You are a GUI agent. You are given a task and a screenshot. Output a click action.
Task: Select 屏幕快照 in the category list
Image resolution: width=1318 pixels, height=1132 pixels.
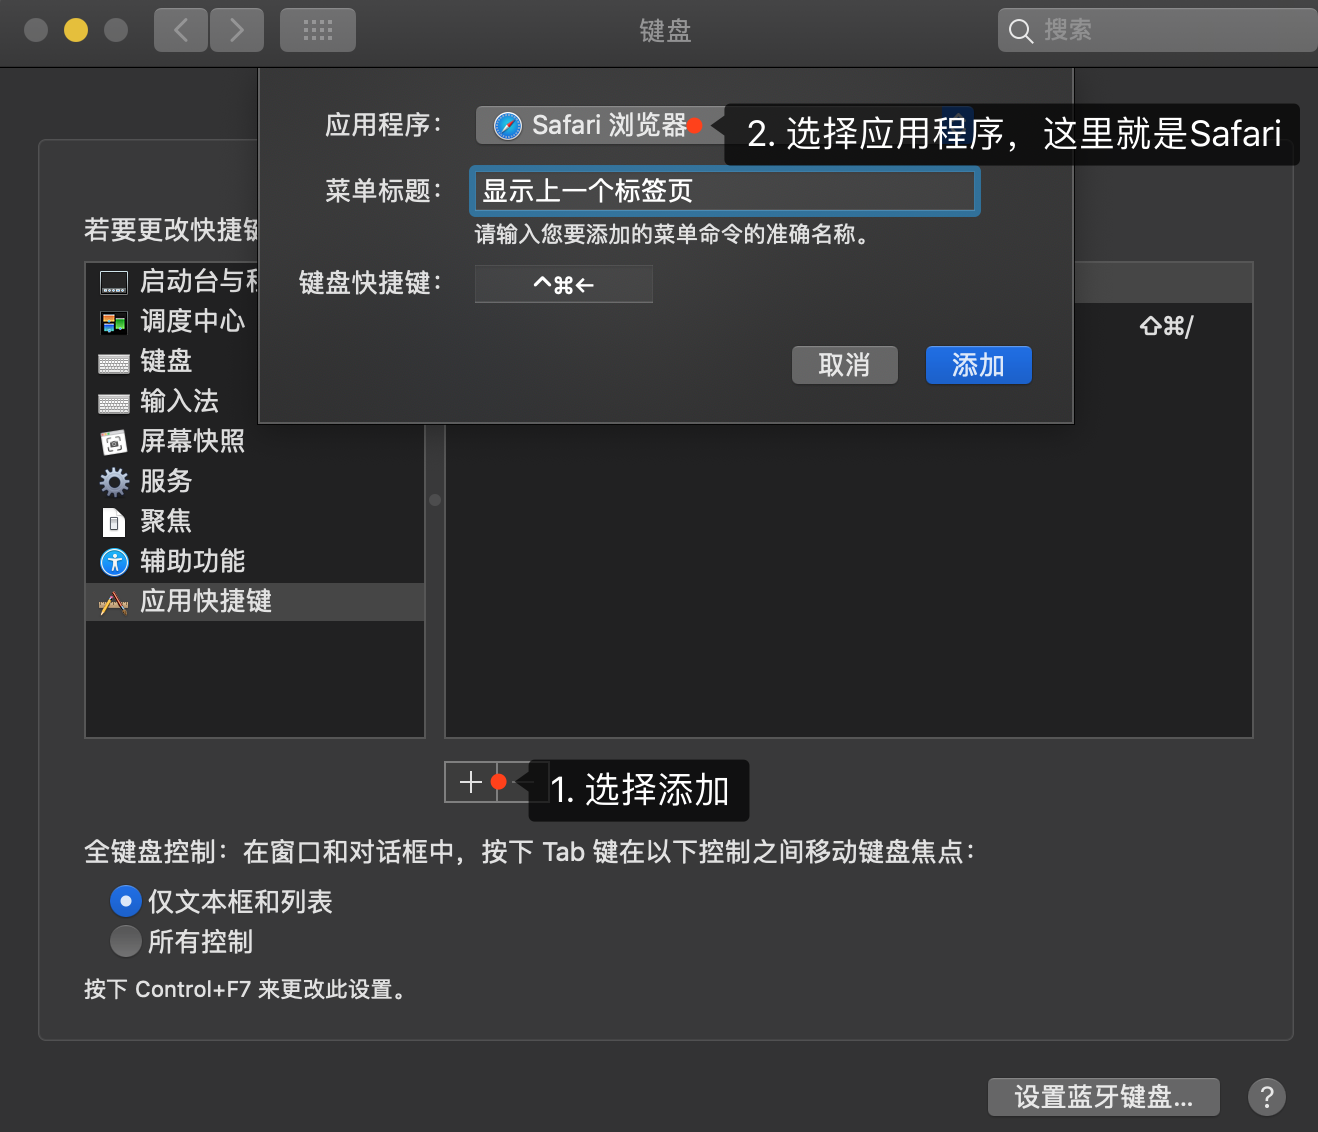coord(255,441)
